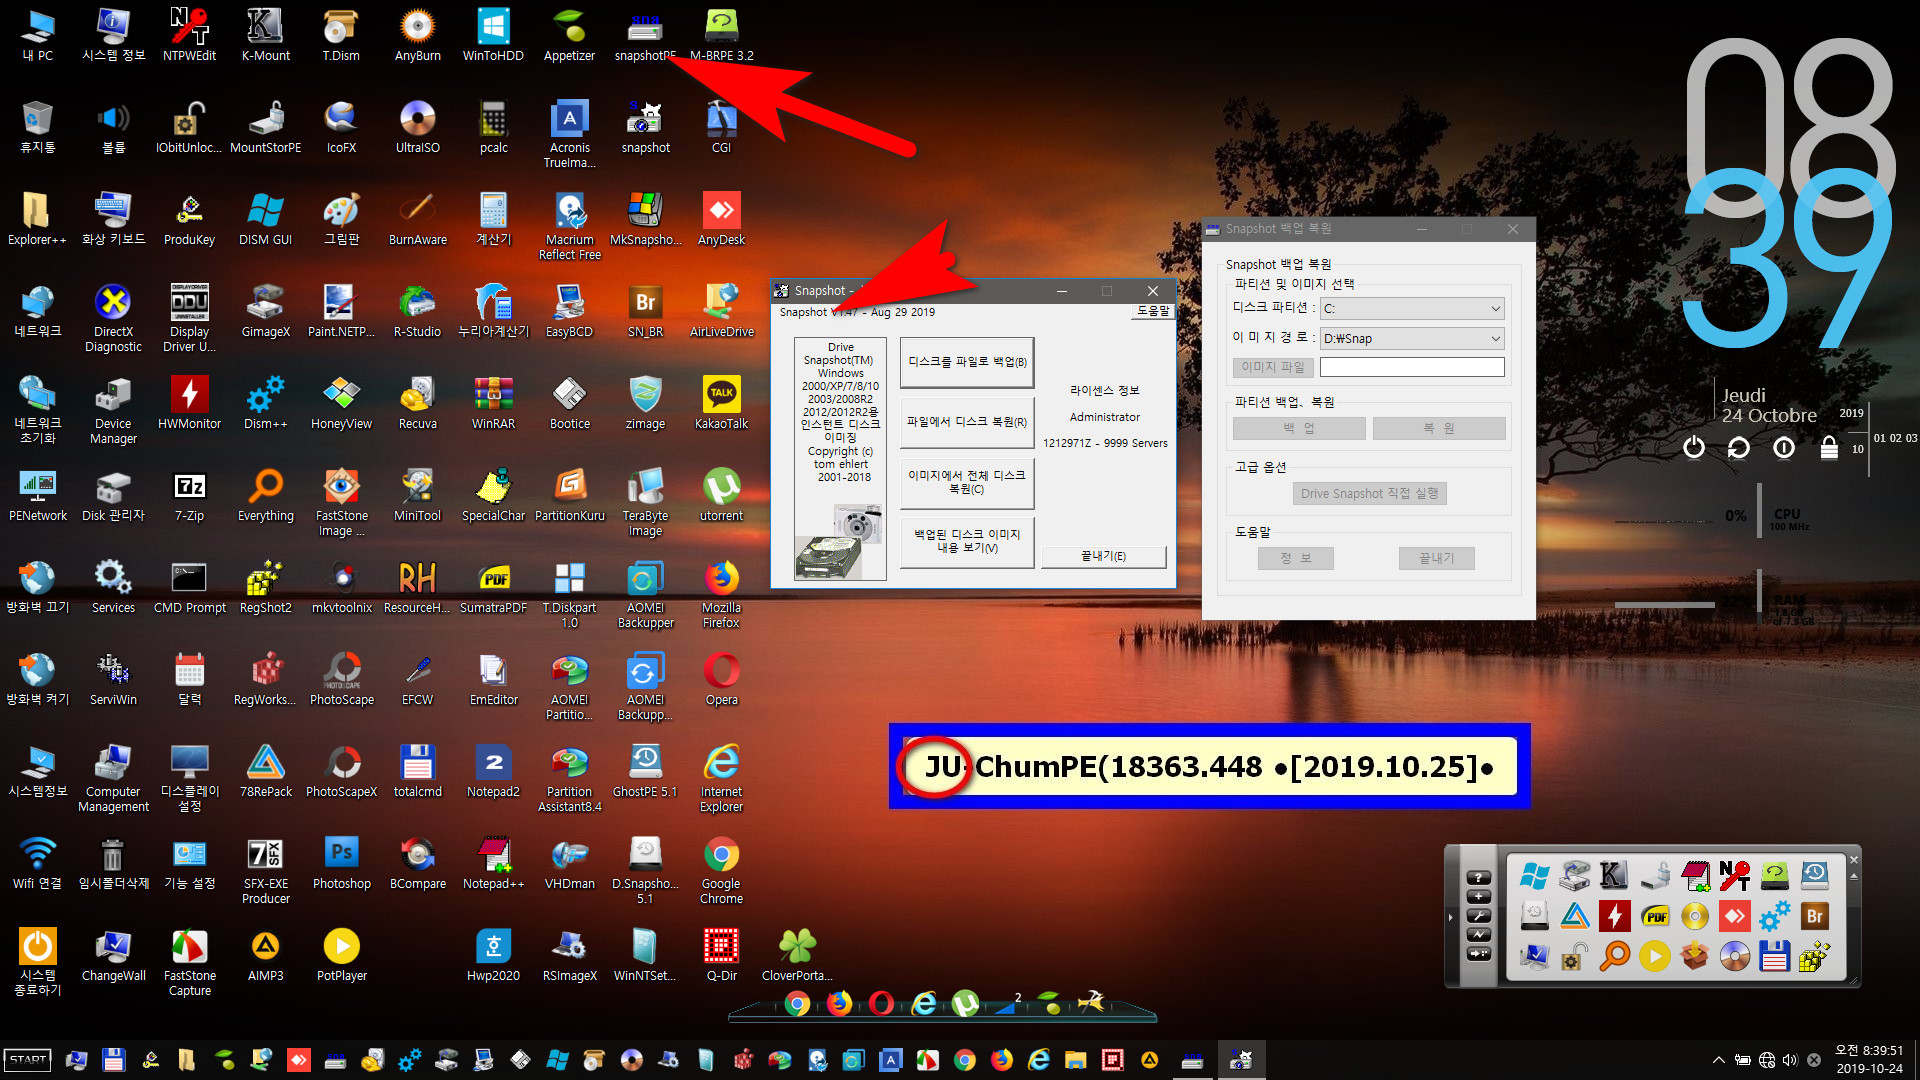Click 끝내기(E) button in Snapshot window
This screenshot has height=1080, width=1920.
coord(1103,556)
